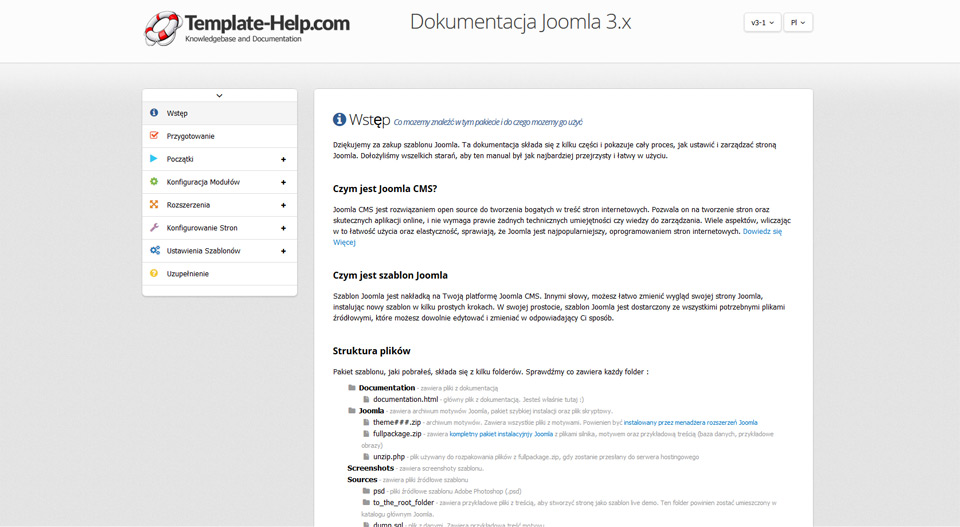Select Konfigurowanie Stron menu item
The image size is (960, 527).
click(220, 228)
